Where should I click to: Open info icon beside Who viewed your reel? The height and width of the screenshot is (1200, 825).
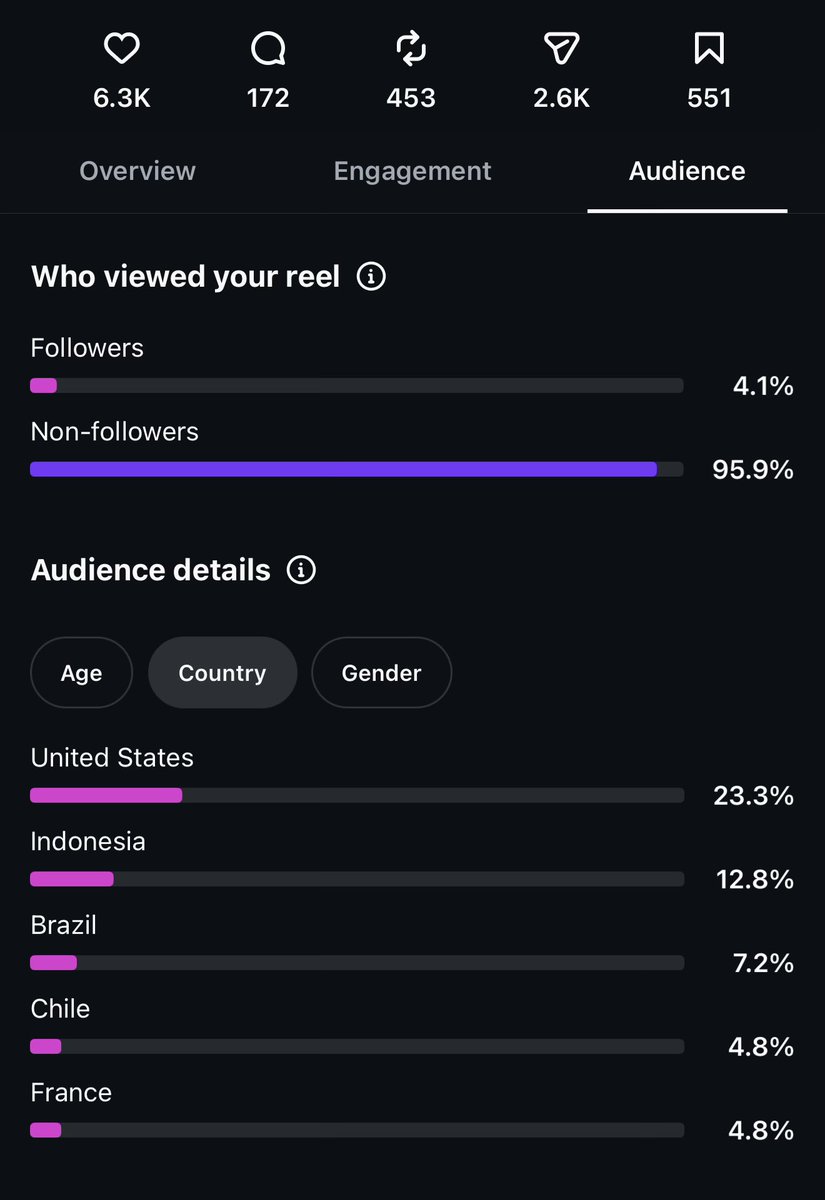coord(371,276)
